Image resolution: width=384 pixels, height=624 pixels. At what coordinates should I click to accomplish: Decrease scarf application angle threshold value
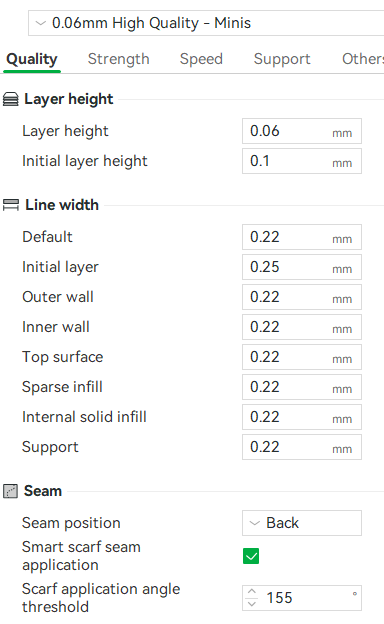tap(251, 604)
